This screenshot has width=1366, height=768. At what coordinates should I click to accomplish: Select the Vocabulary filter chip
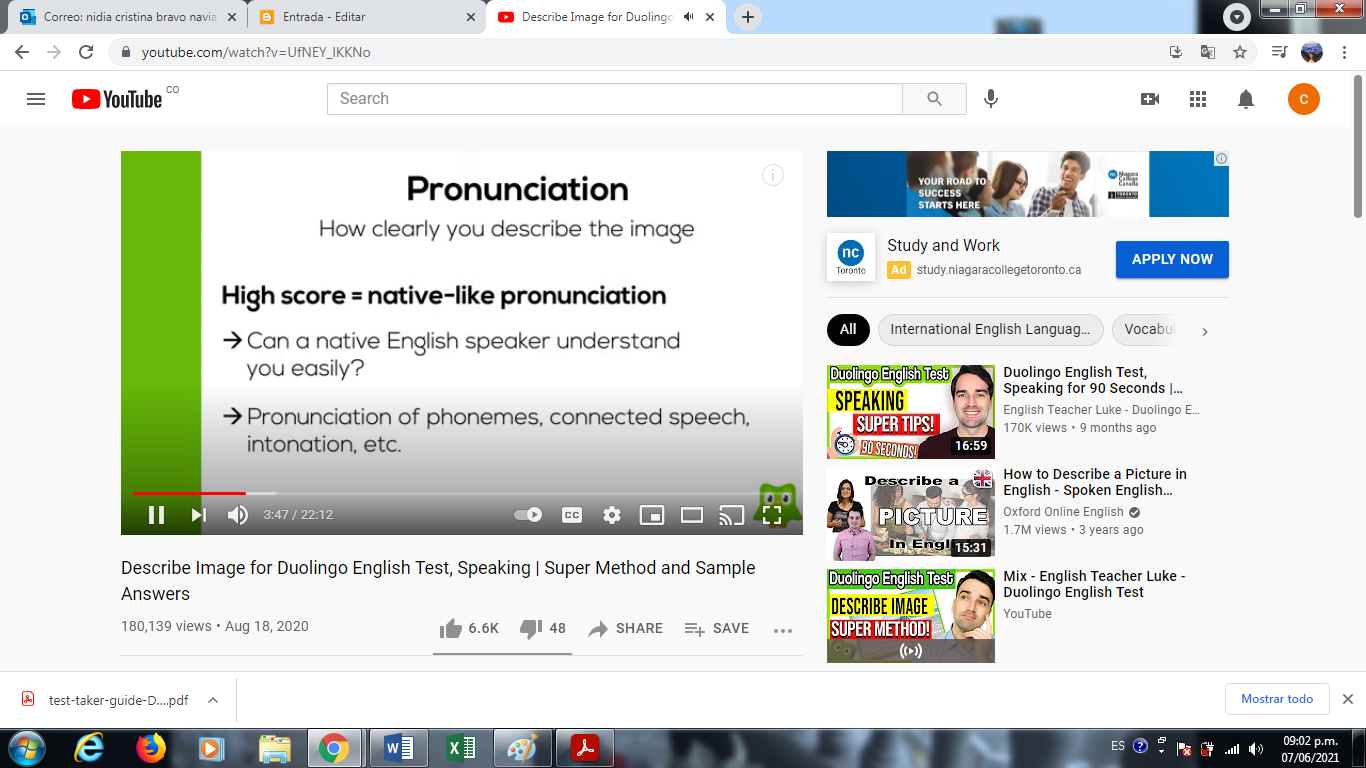pos(1146,329)
